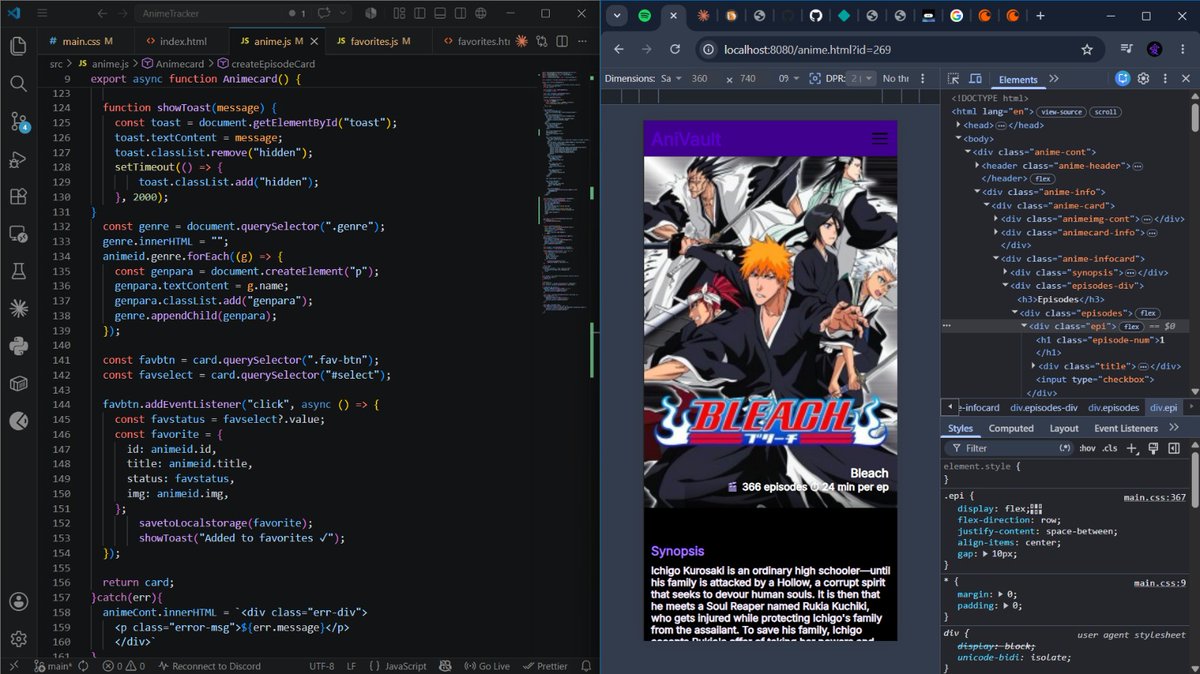1200x674 pixels.
Task: Open the throttling dropdown in device toolbar
Action: coord(896,79)
